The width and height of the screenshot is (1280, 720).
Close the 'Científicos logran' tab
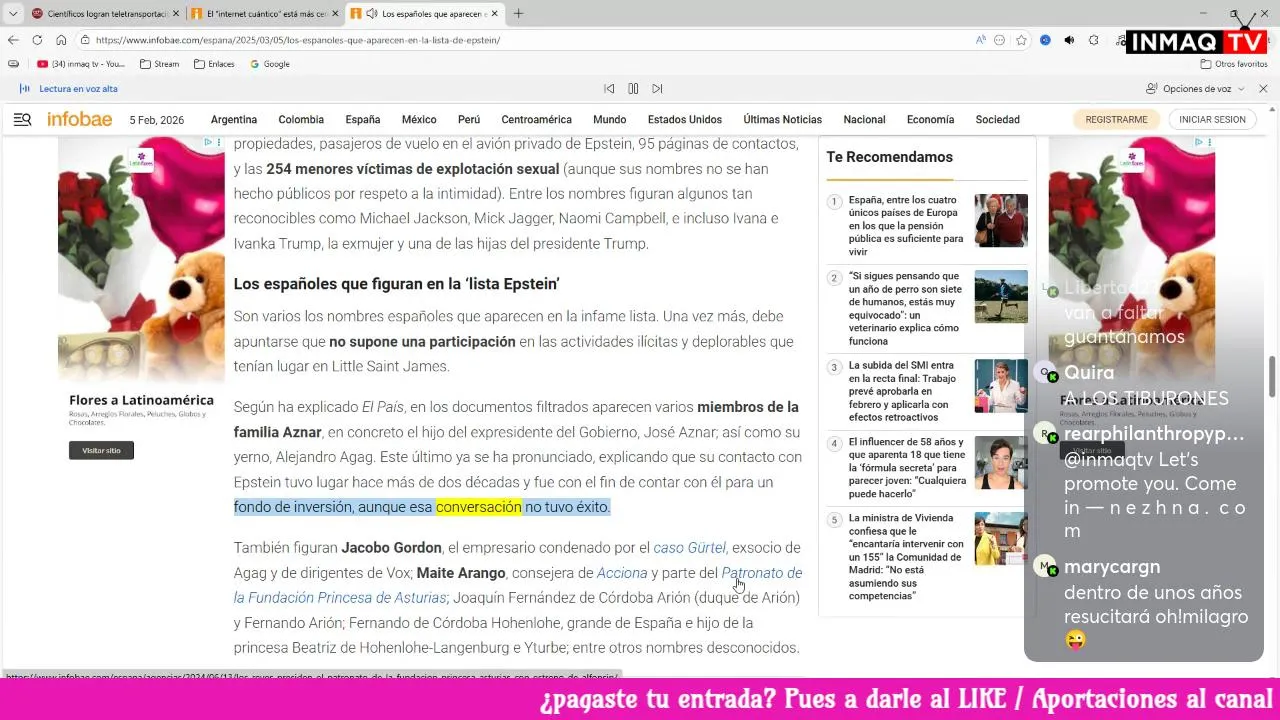pyautogui.click(x=175, y=14)
